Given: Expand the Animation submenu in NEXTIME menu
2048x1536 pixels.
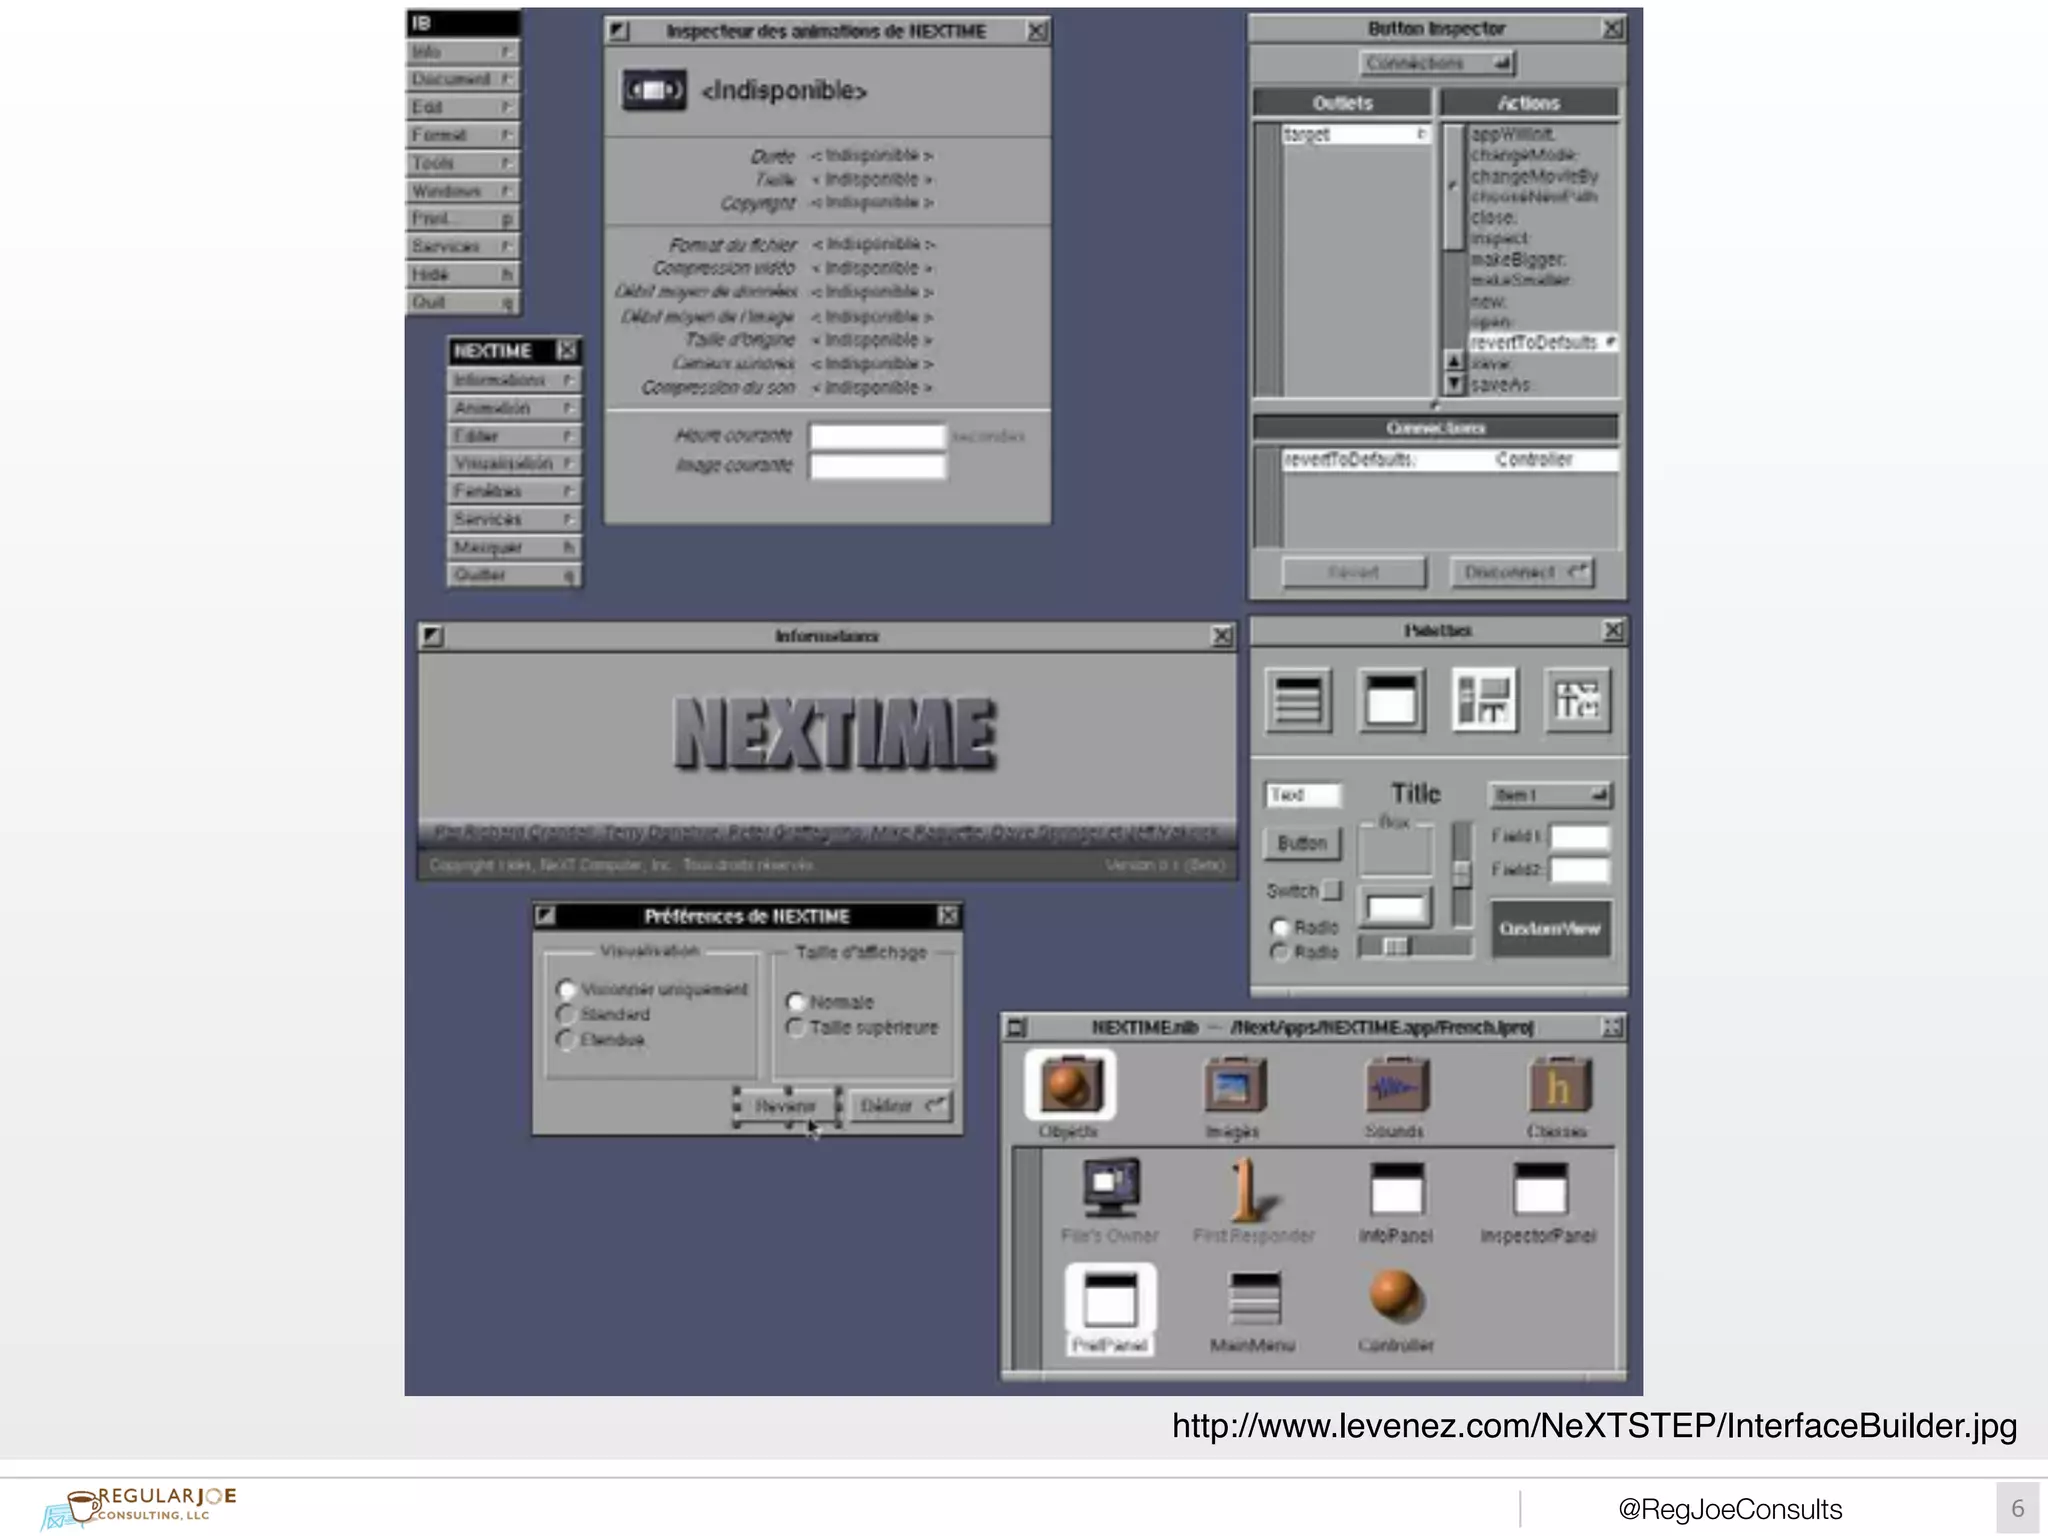Looking at the screenshot, I should 514,408.
